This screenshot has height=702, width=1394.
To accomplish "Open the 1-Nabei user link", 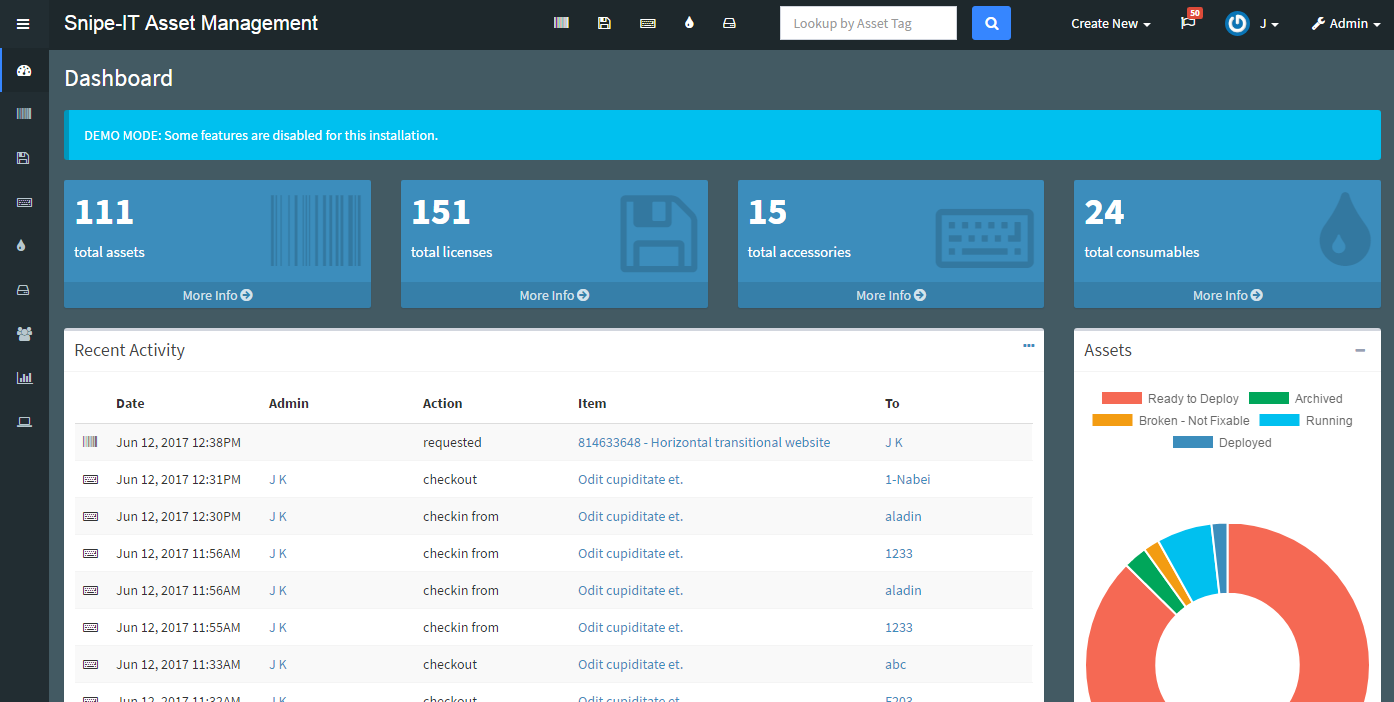I will (x=907, y=479).
